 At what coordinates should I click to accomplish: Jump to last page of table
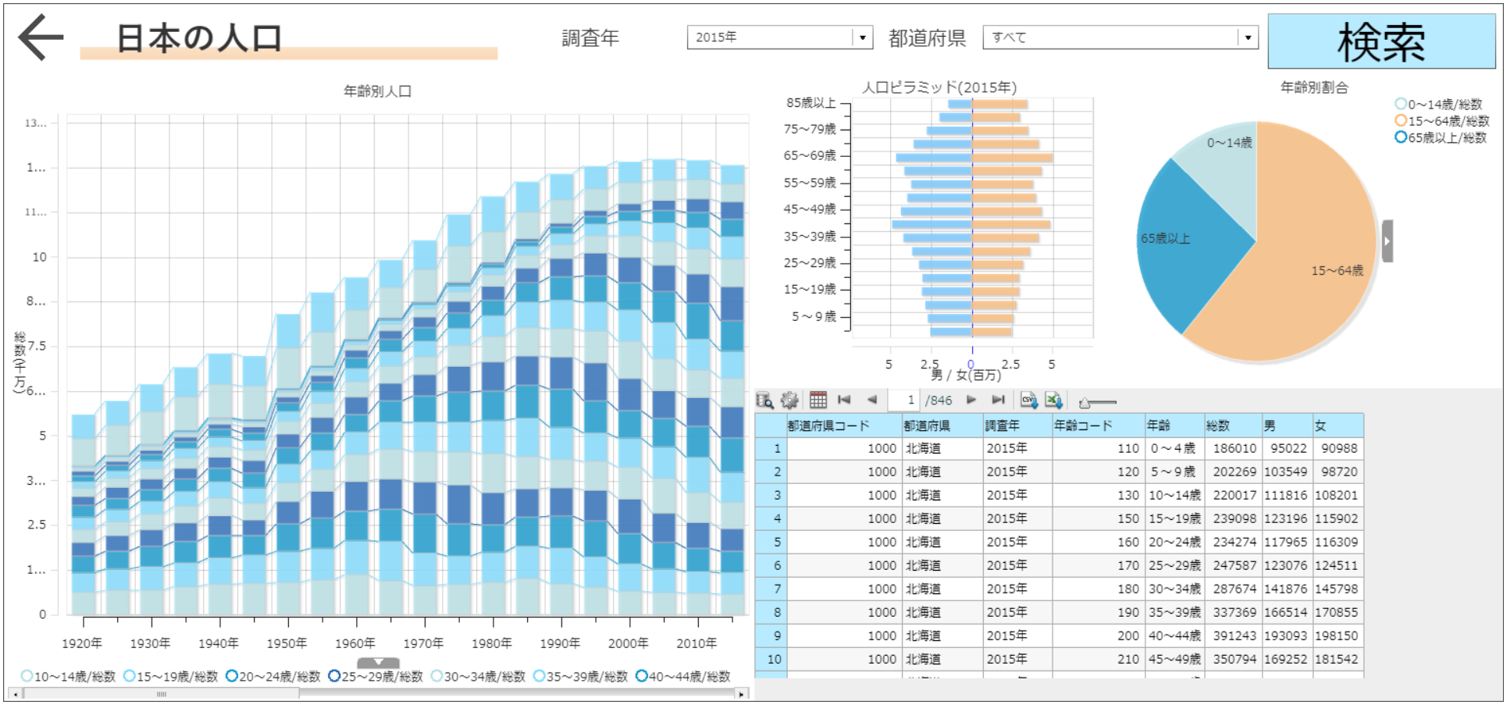pos(997,400)
